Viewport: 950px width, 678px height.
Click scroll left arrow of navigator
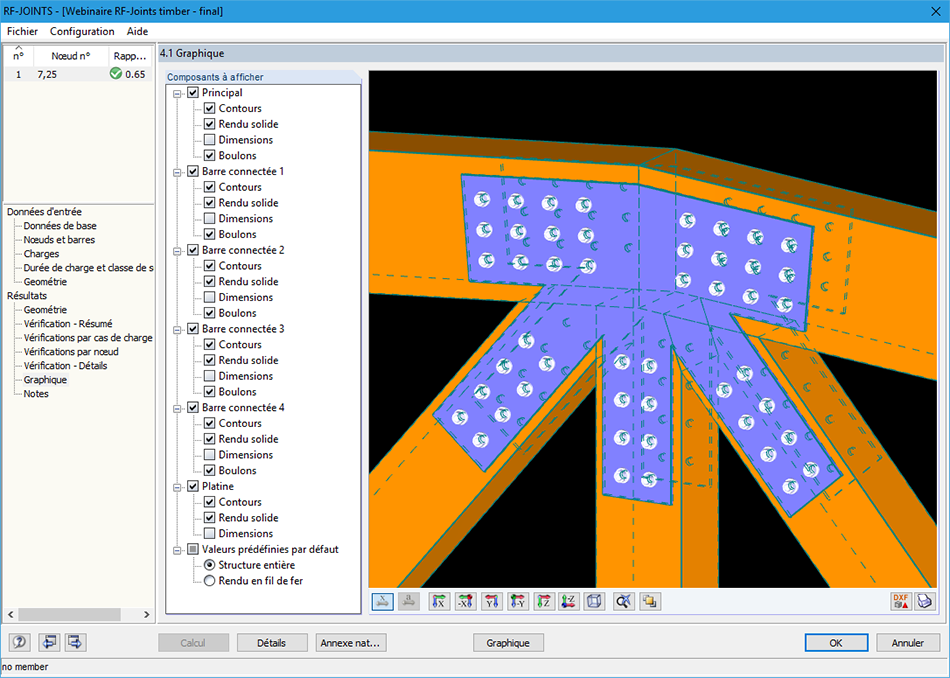10,614
